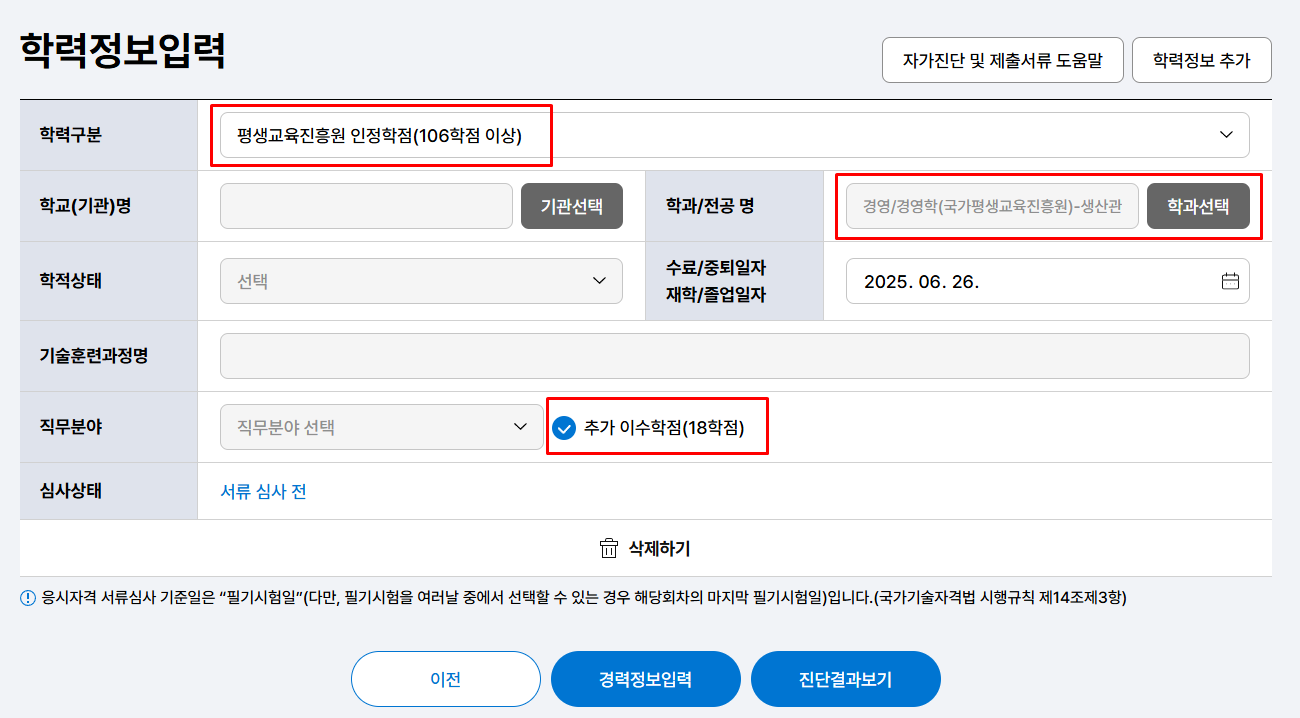Click the 학과선택 button
This screenshot has height=718, width=1300.
pyautogui.click(x=1198, y=206)
